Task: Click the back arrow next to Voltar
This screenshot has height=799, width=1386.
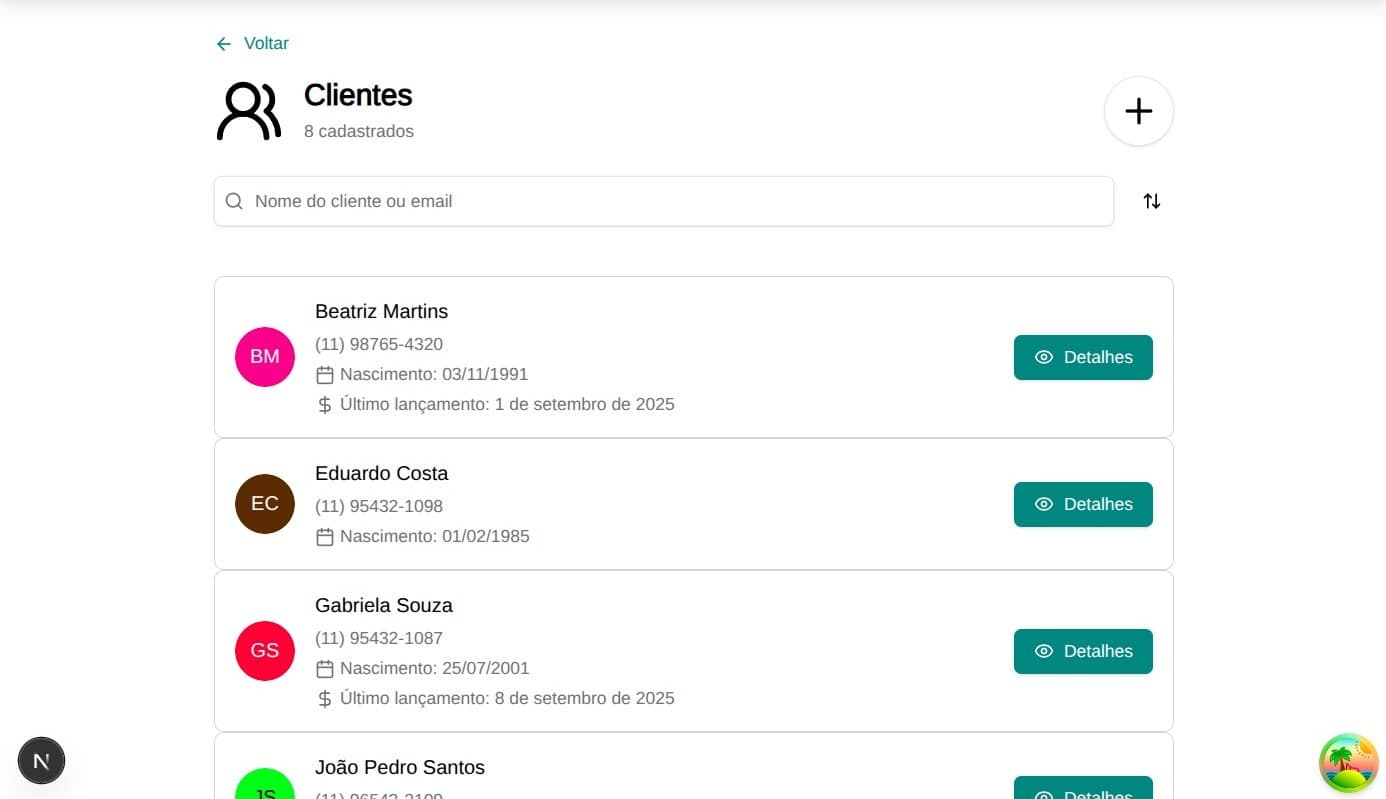Action: click(224, 44)
